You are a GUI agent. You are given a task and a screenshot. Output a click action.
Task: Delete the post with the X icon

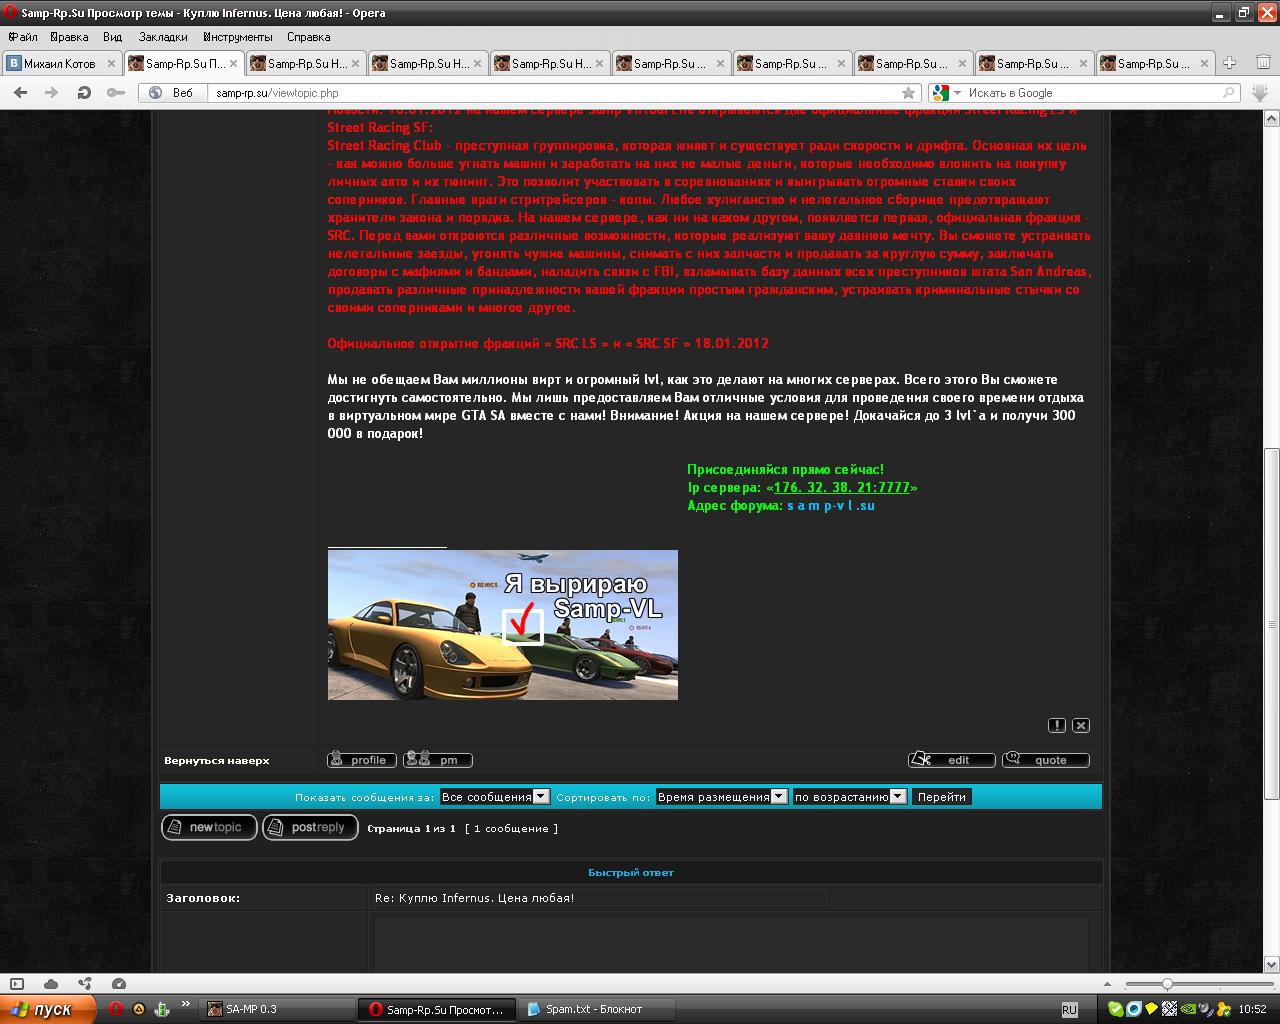tap(1081, 725)
